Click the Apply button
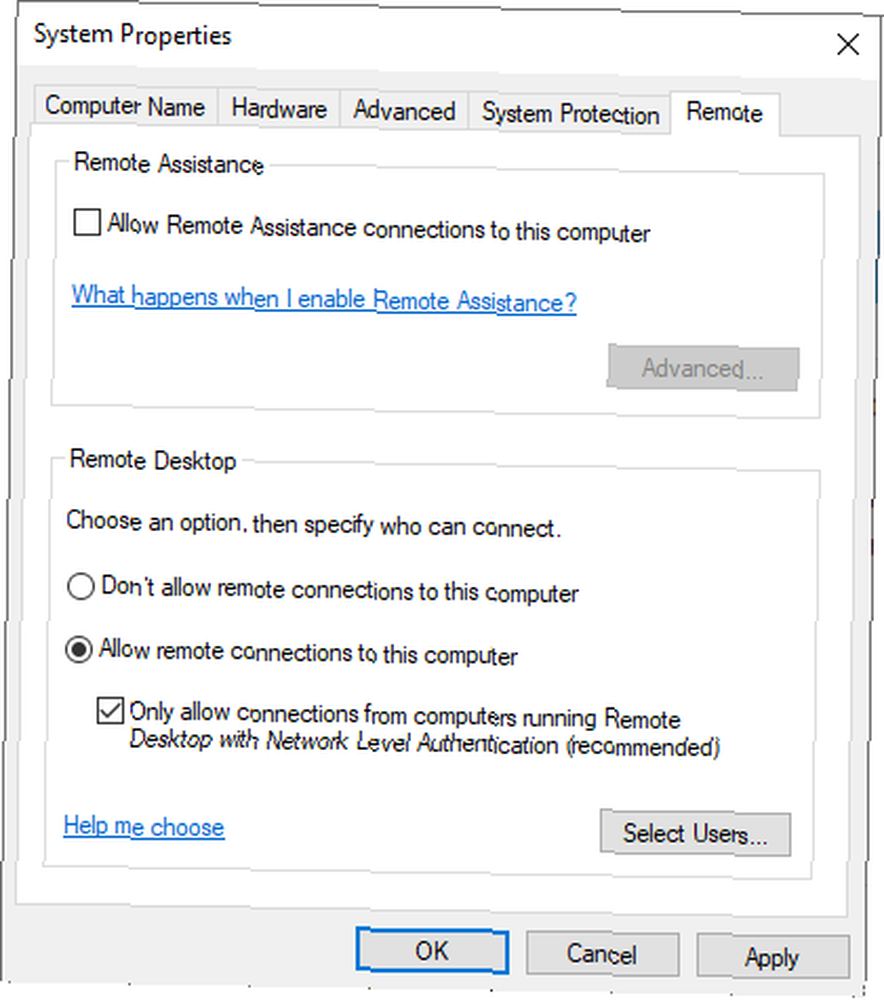The height and width of the screenshot is (1000, 884). coord(772,957)
